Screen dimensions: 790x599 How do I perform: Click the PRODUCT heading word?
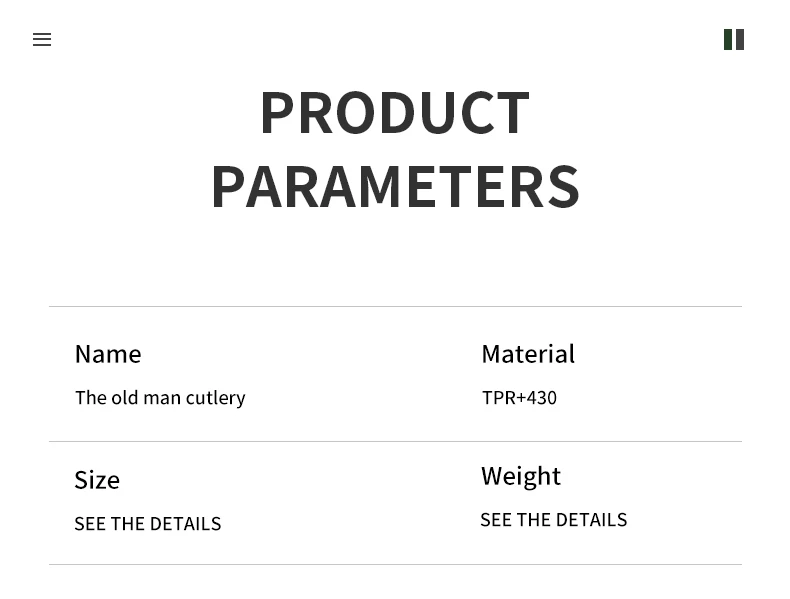click(394, 113)
